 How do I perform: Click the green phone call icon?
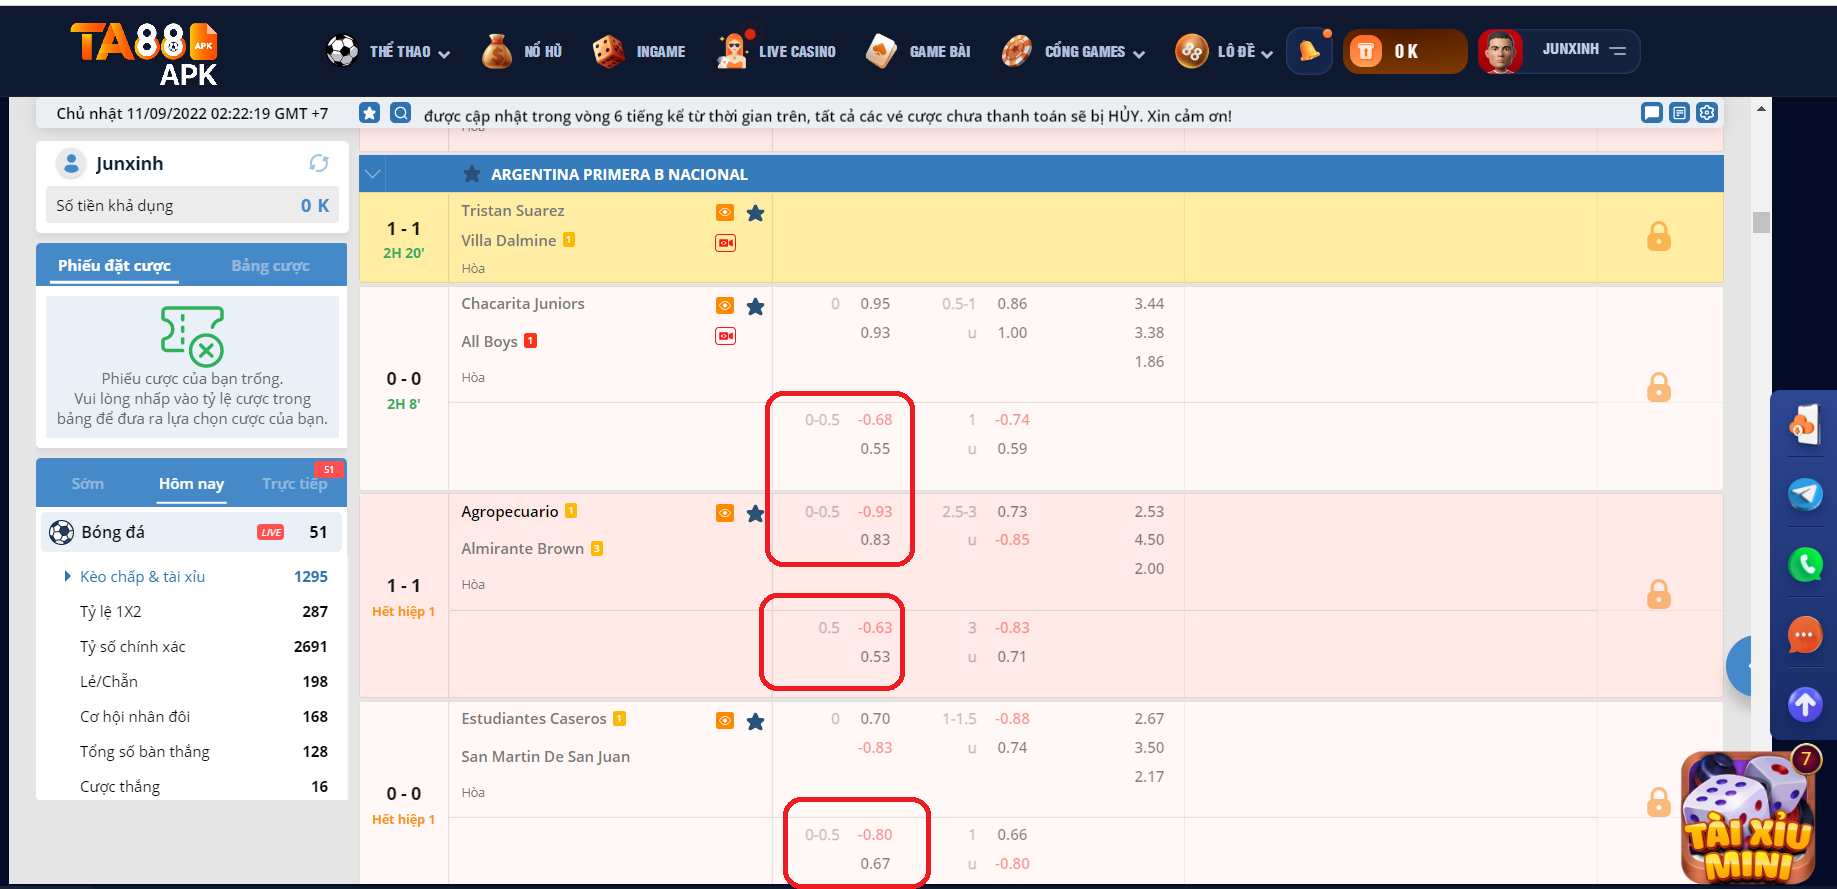[1805, 564]
